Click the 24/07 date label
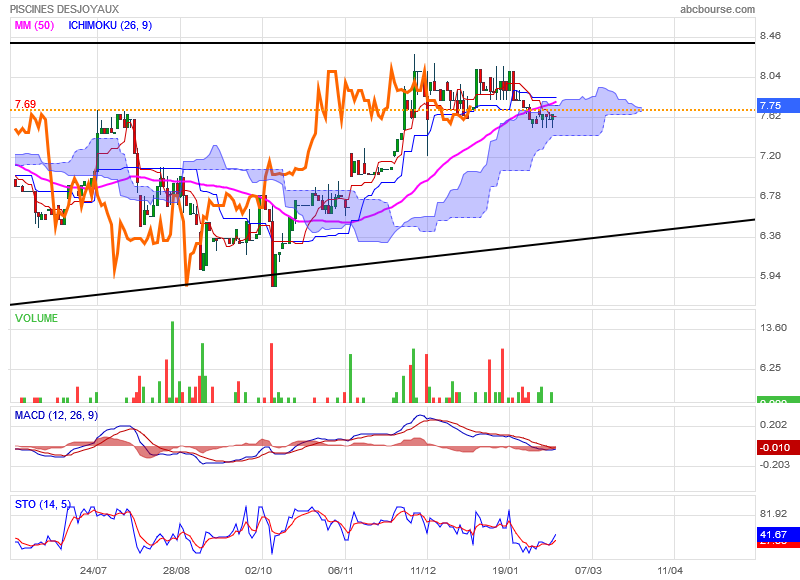The width and height of the screenshot is (800, 580). (x=93, y=570)
